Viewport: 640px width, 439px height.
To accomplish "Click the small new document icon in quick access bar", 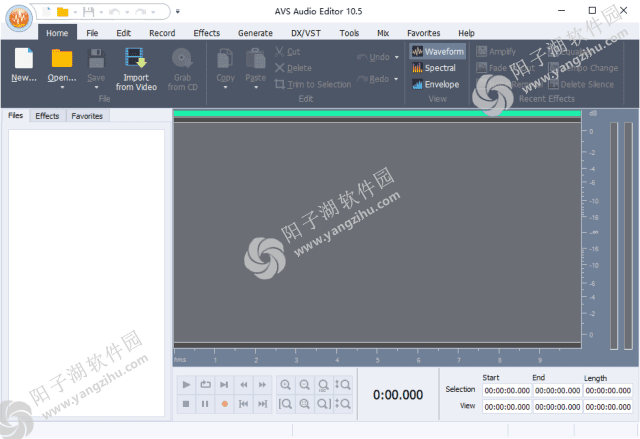I will 47,12.
